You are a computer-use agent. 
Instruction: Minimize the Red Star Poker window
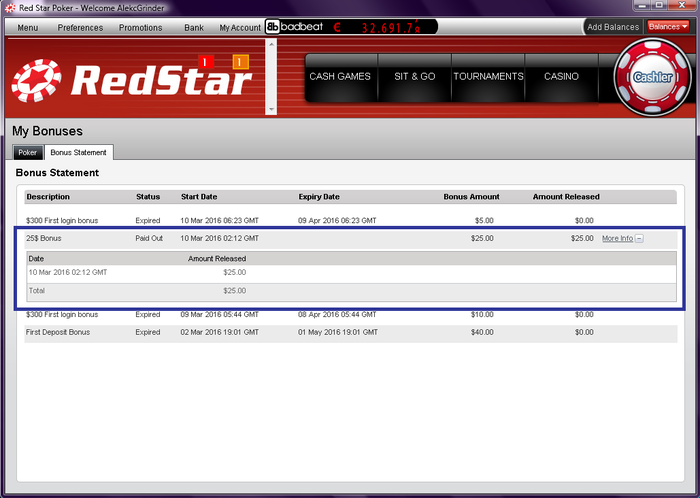pos(642,5)
